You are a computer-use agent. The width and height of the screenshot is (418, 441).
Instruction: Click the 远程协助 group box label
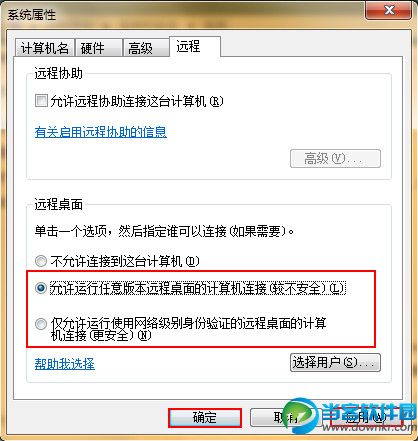tap(59, 74)
